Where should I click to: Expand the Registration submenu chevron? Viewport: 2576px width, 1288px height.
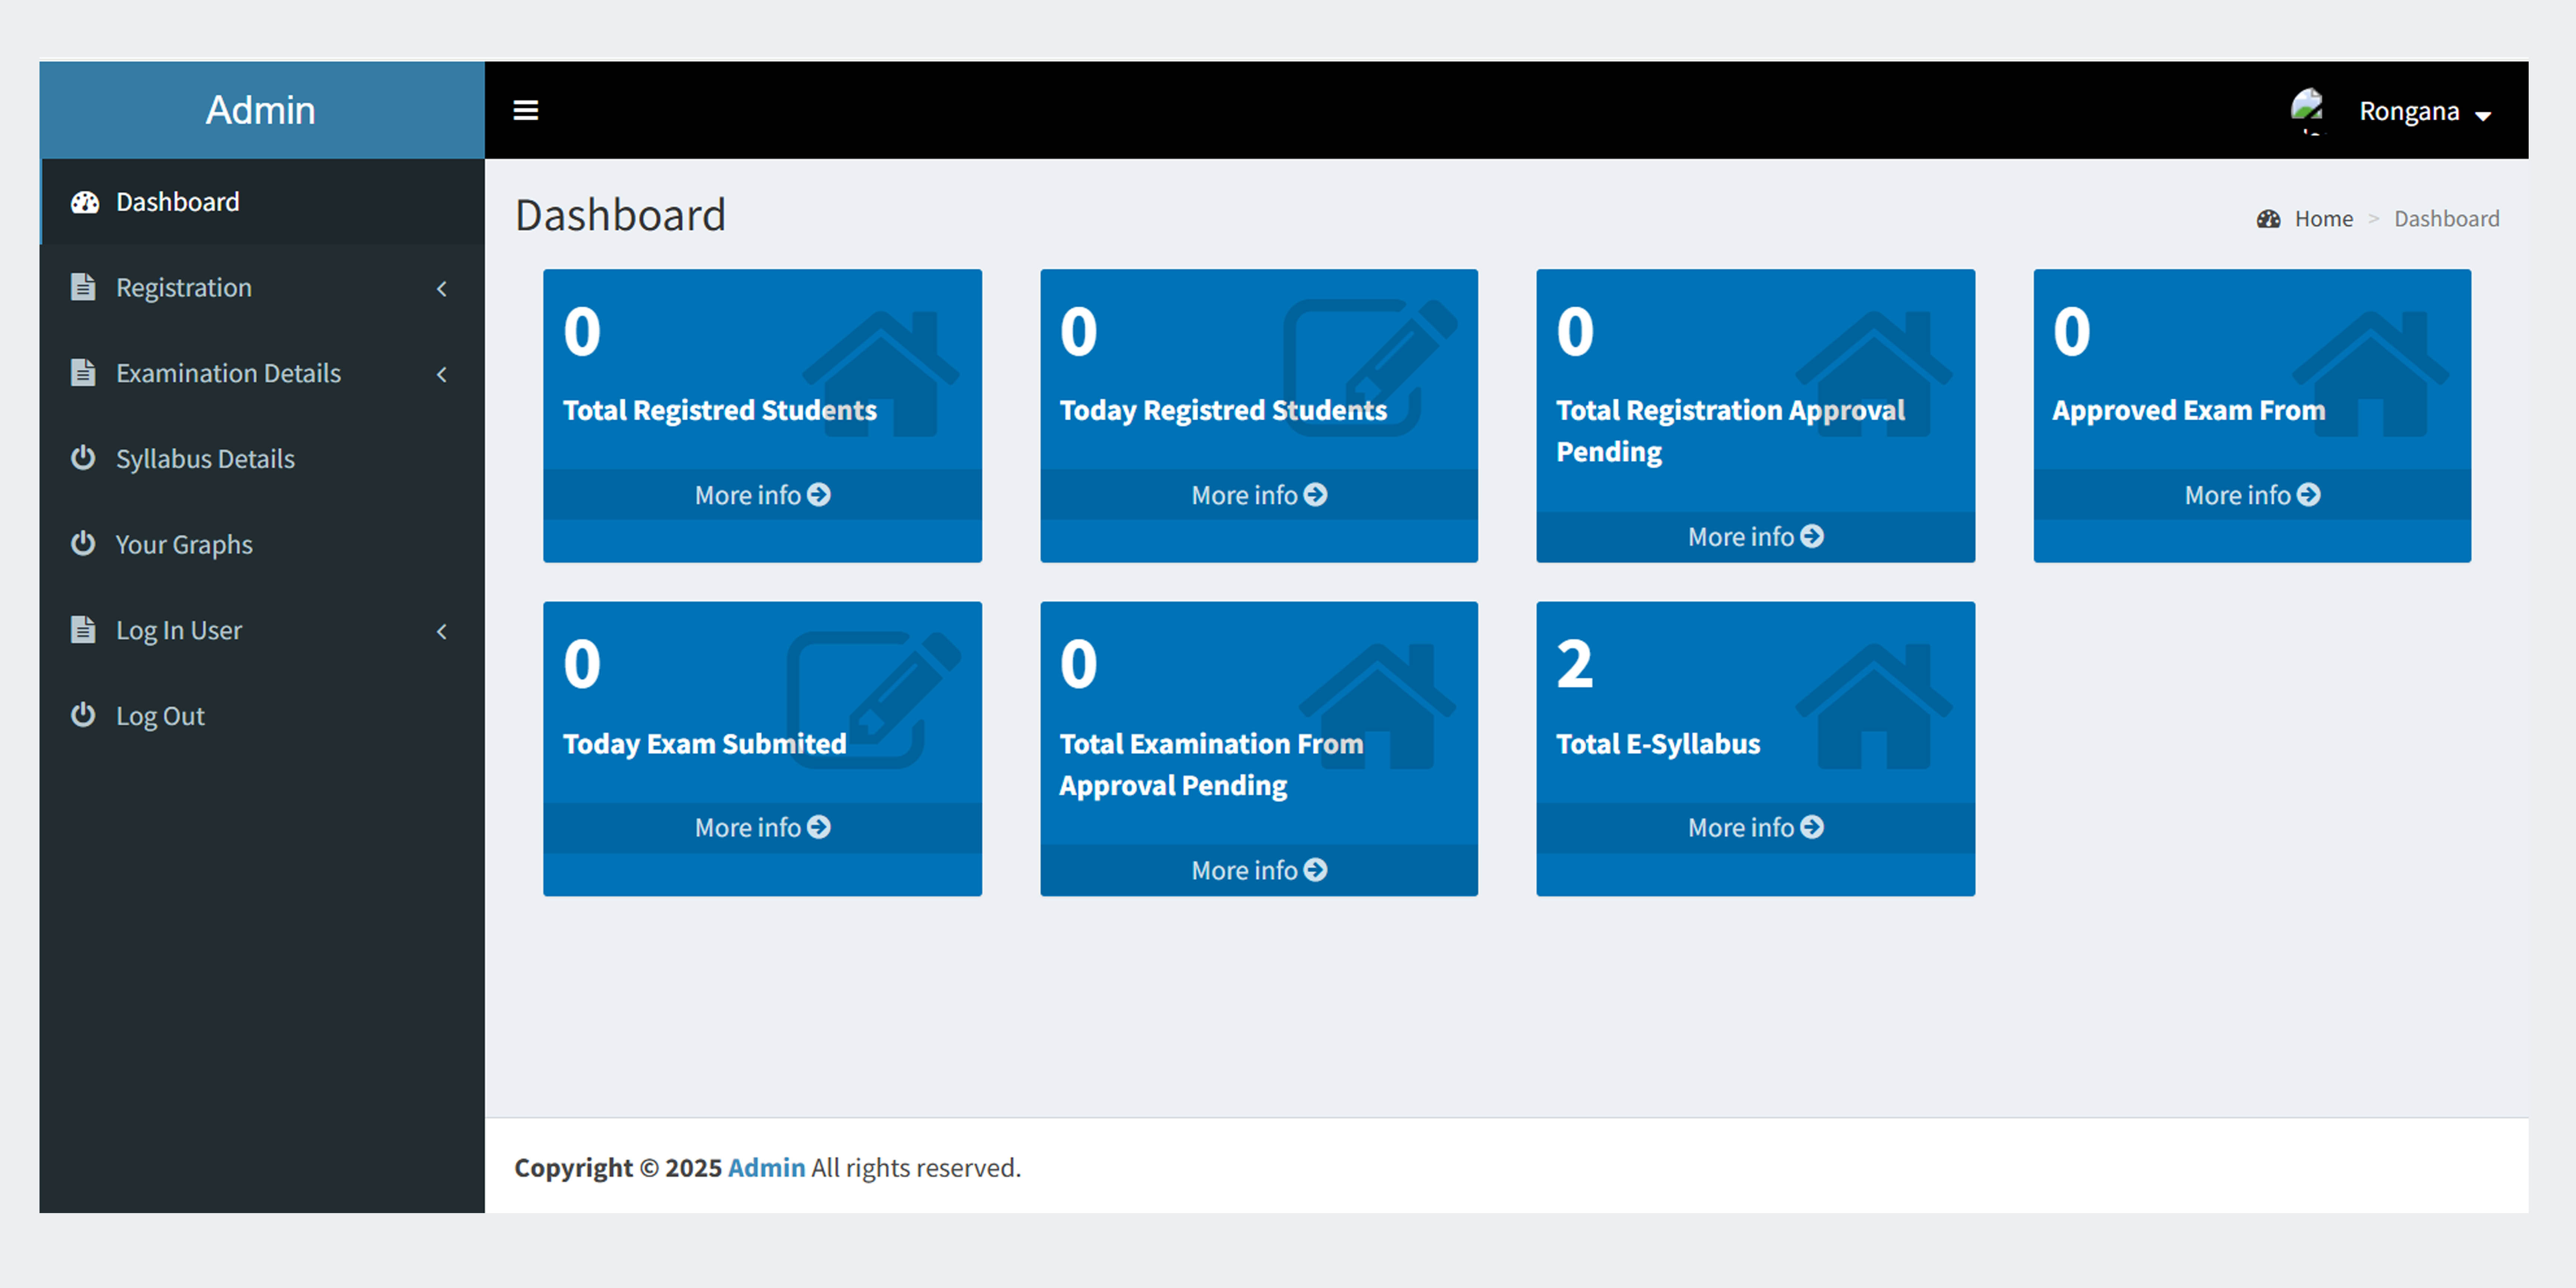click(442, 288)
